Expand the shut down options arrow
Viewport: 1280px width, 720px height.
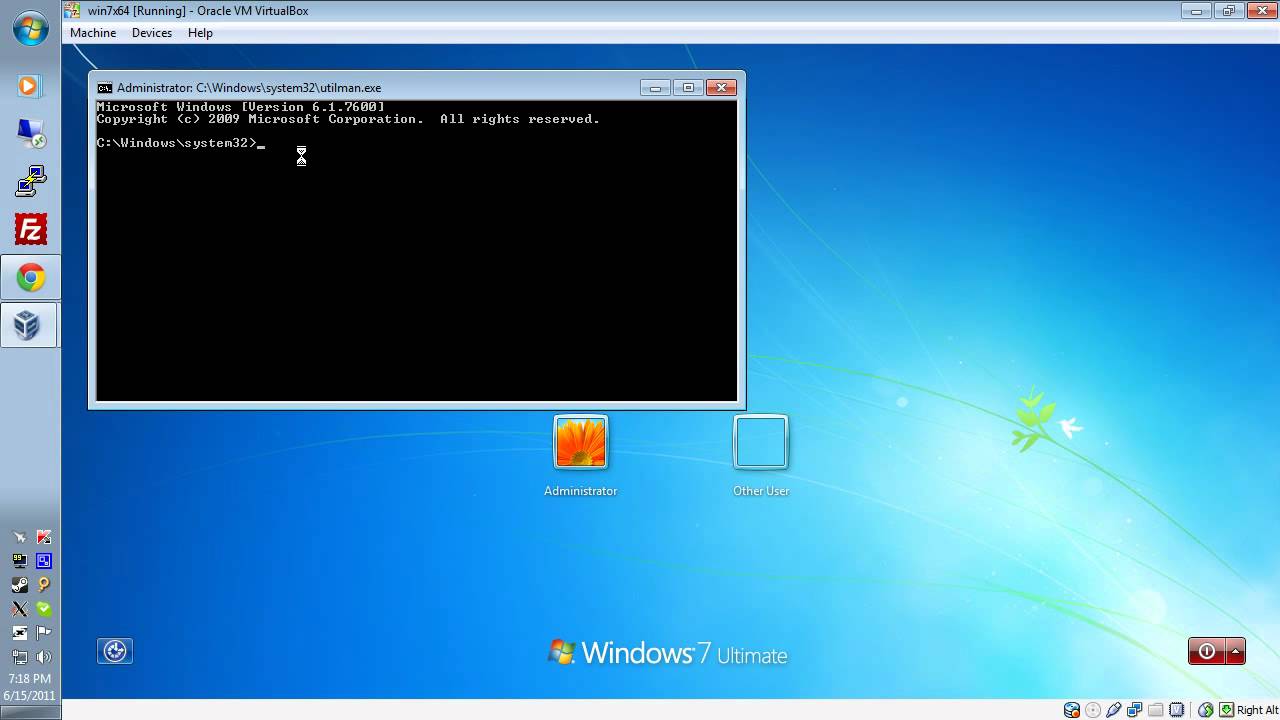[x=1236, y=651]
